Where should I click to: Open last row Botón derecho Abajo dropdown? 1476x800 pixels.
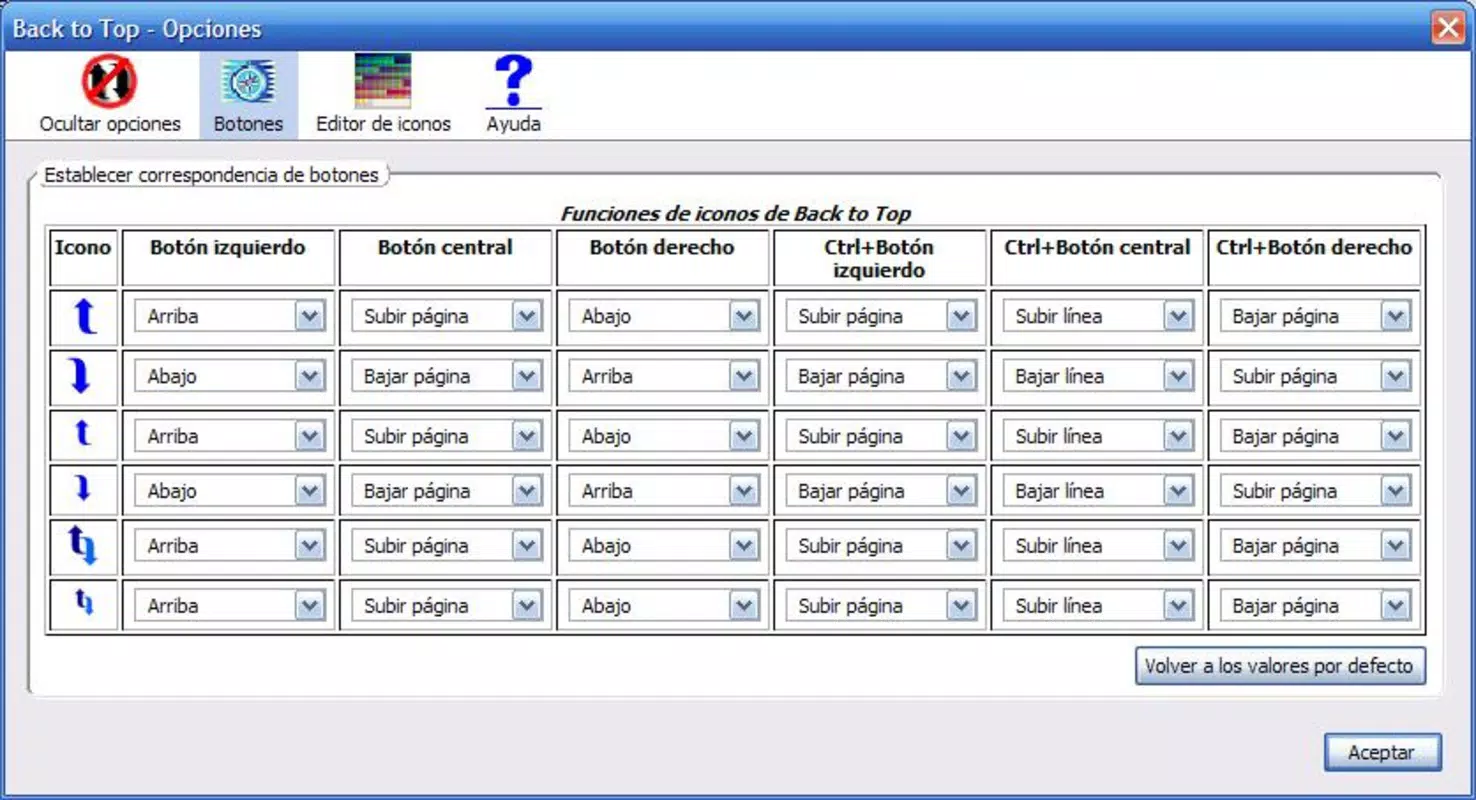coord(663,606)
